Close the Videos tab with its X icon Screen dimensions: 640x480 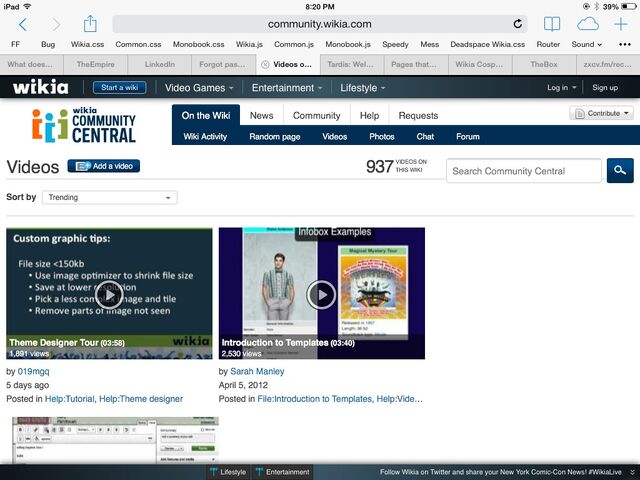pos(265,64)
